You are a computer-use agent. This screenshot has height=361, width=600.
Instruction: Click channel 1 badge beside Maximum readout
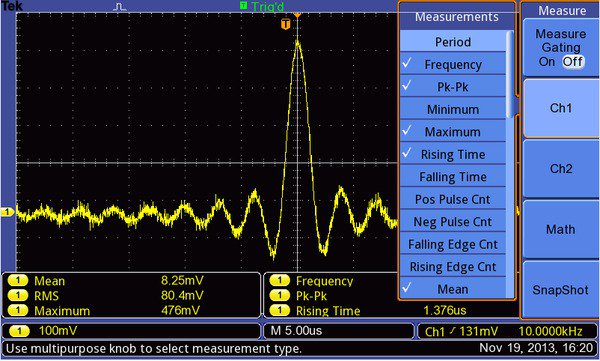[18, 310]
